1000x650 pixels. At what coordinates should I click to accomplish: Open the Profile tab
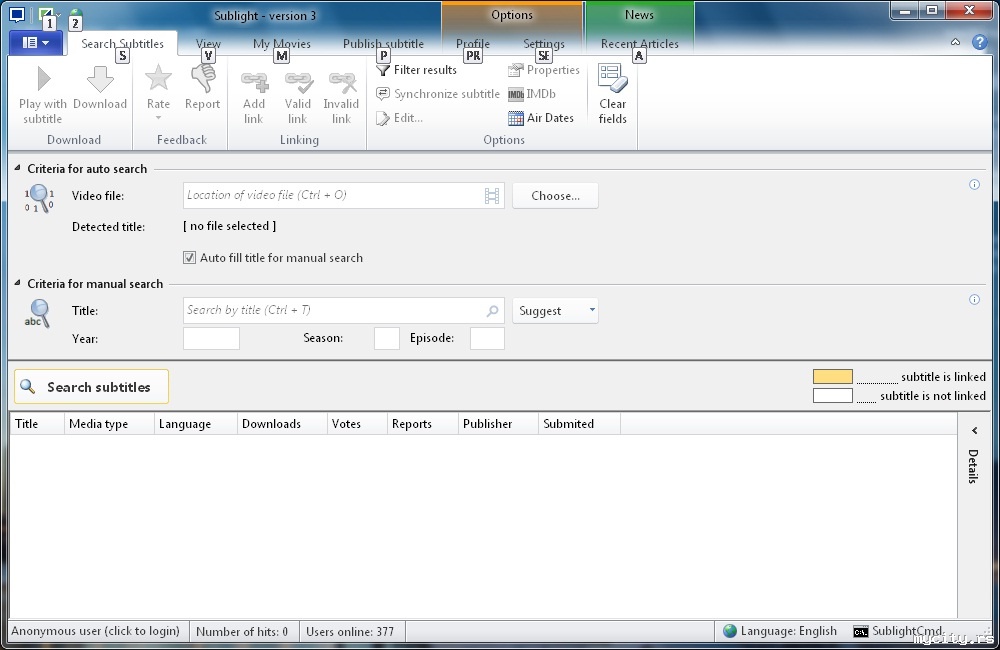473,43
